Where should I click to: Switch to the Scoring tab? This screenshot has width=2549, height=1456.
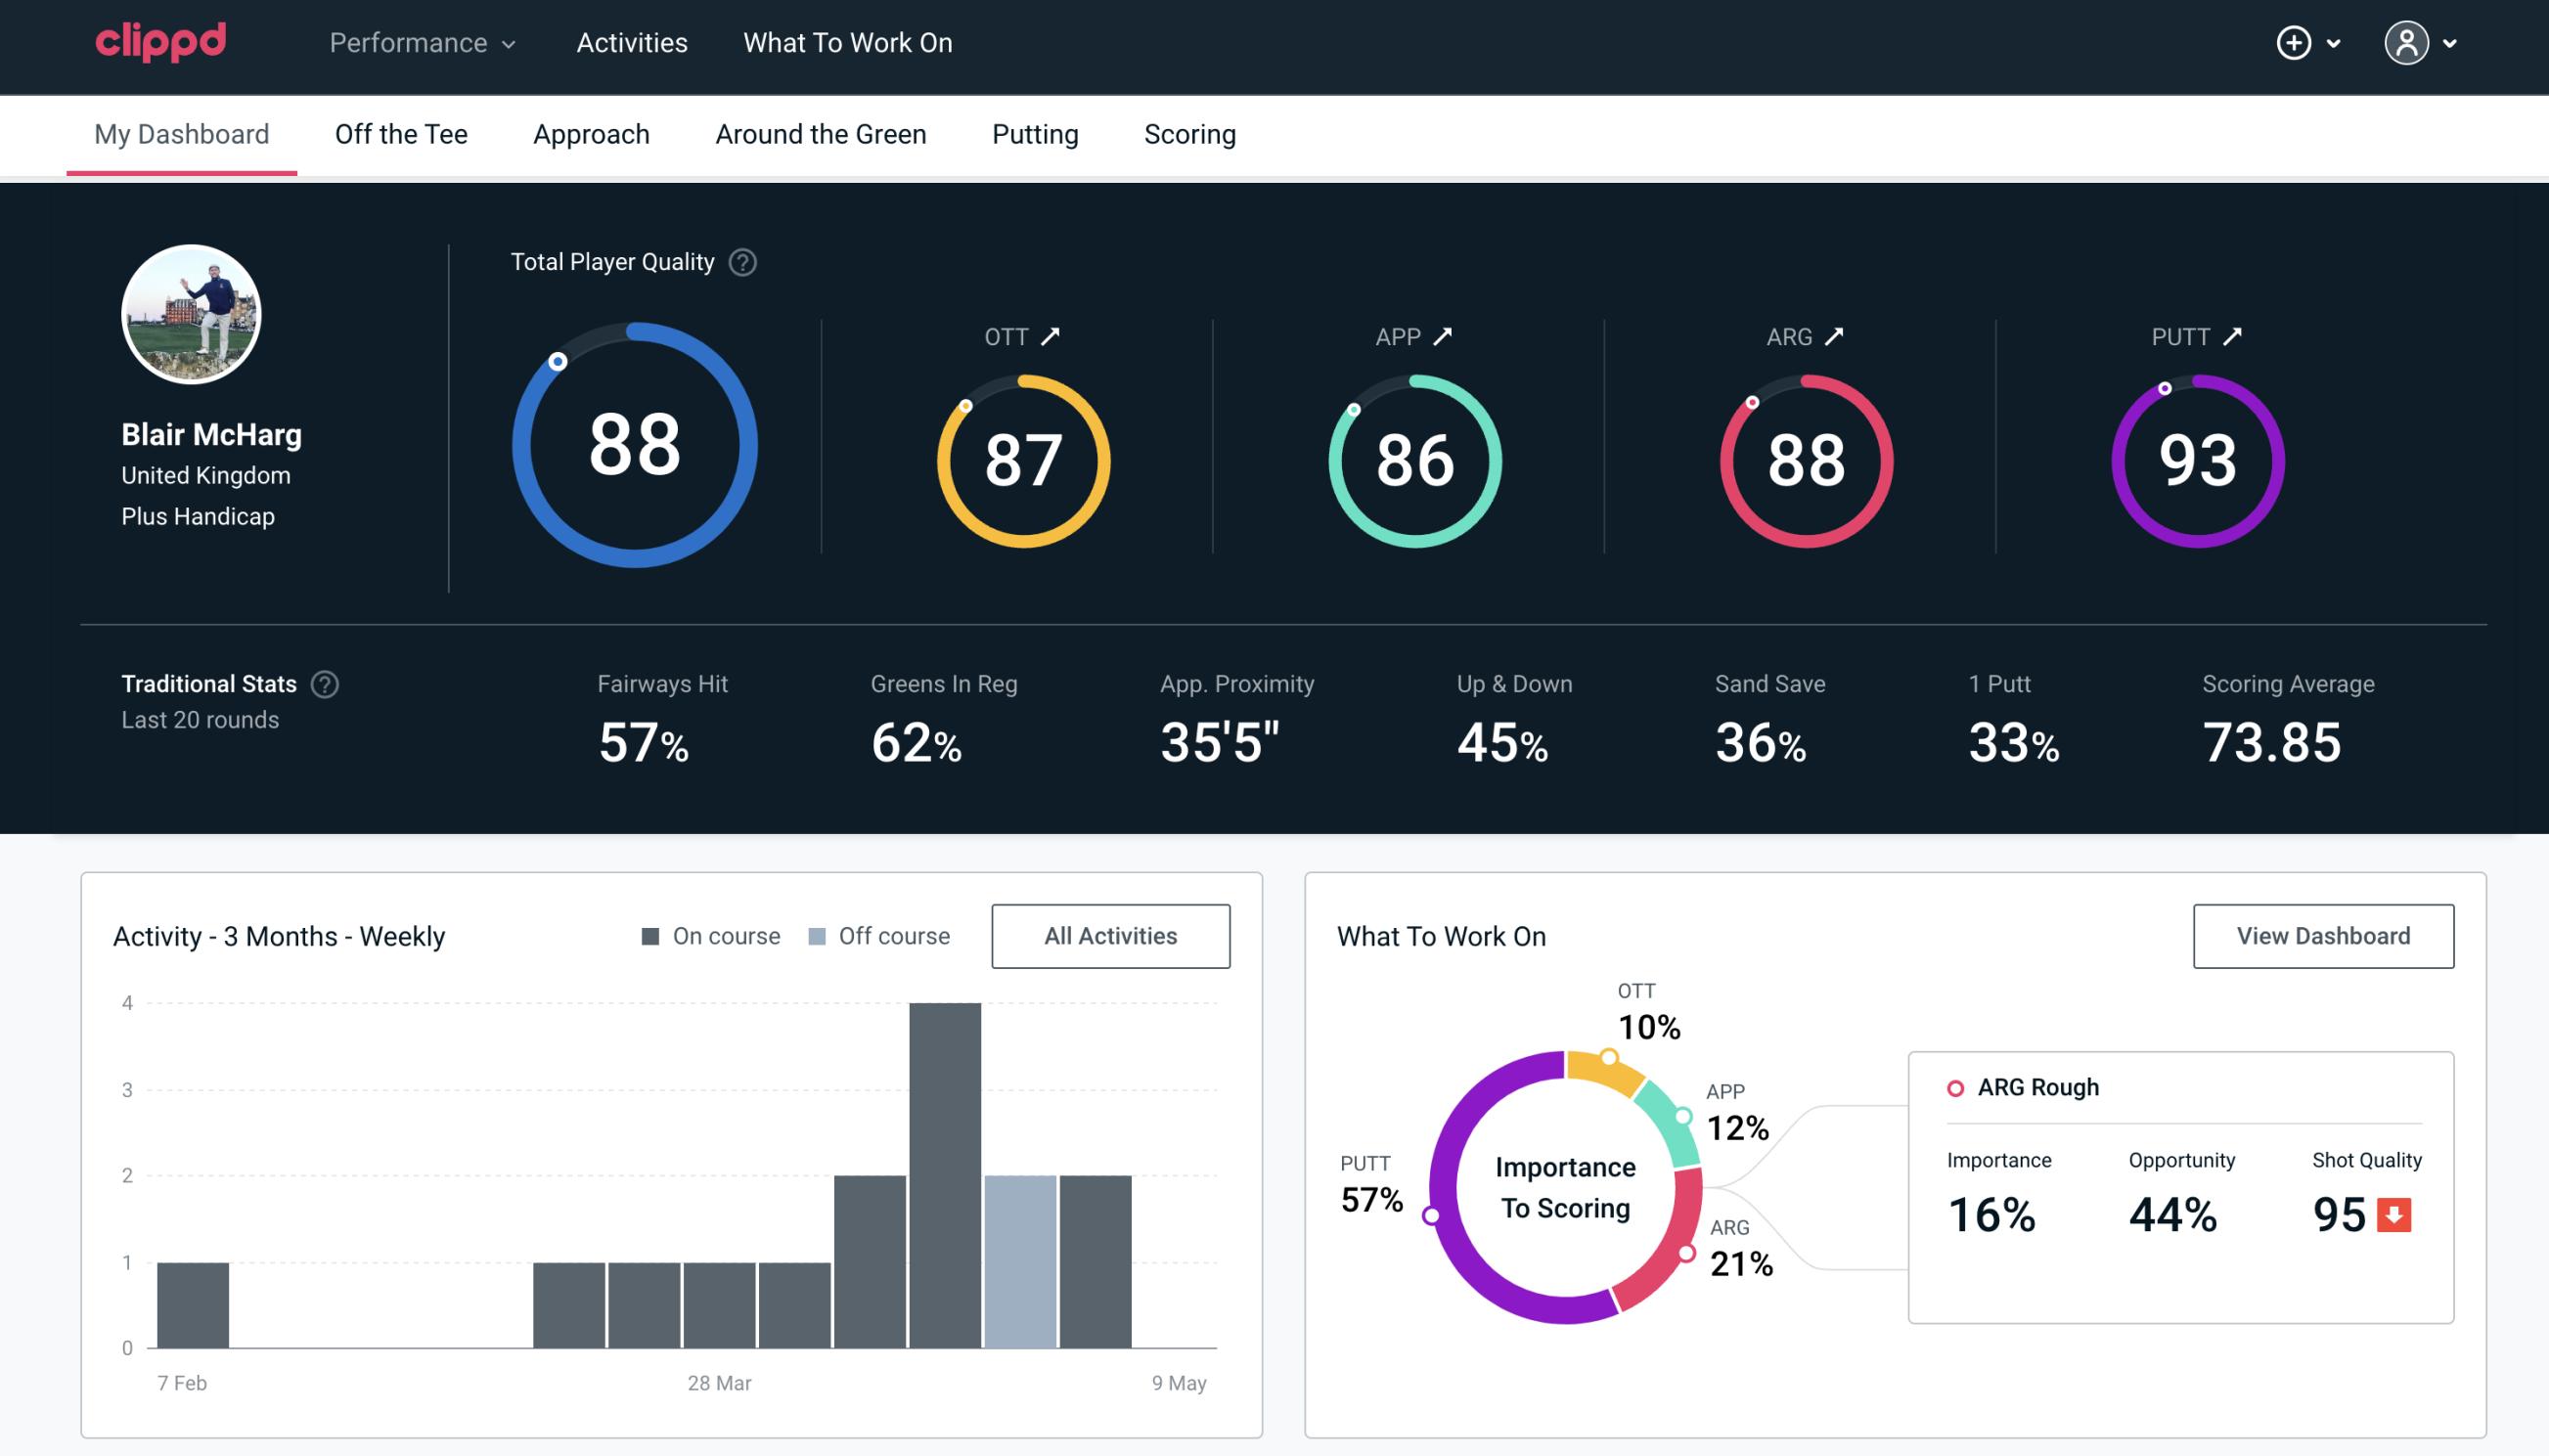[x=1190, y=133]
